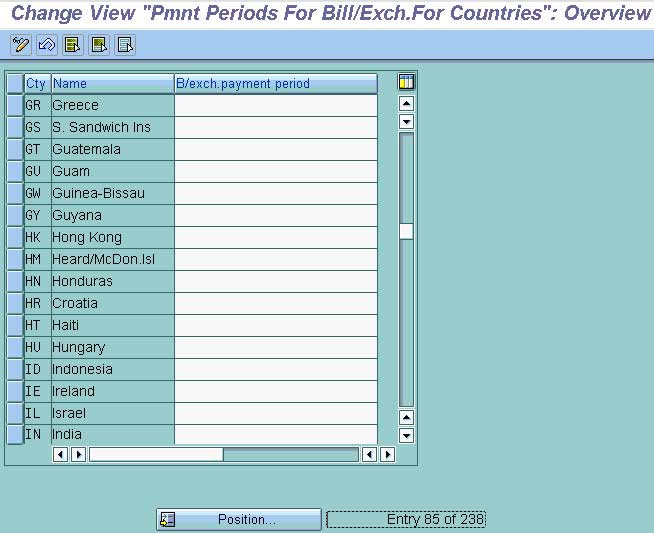Image resolution: width=654 pixels, height=533 pixels.
Task: Click the 'Guyana' name cell
Action: pyautogui.click(x=113, y=215)
